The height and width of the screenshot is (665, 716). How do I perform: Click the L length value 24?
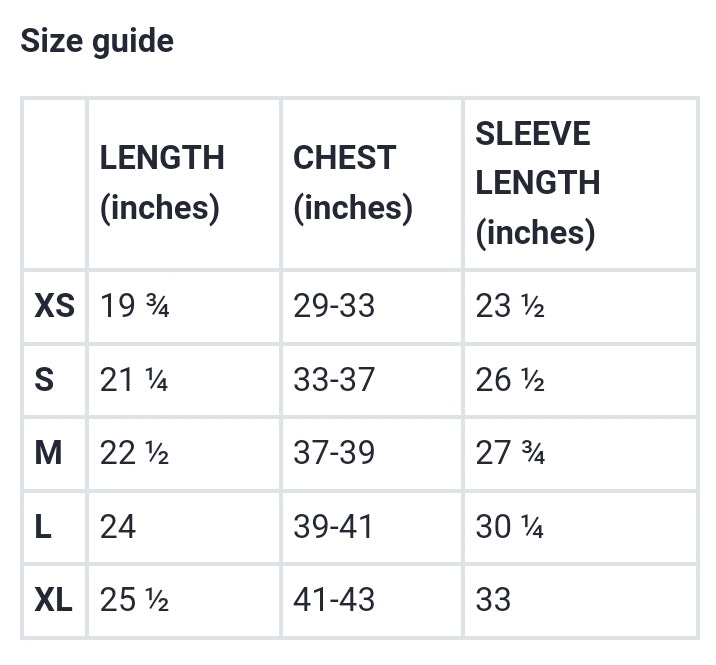click(x=118, y=527)
